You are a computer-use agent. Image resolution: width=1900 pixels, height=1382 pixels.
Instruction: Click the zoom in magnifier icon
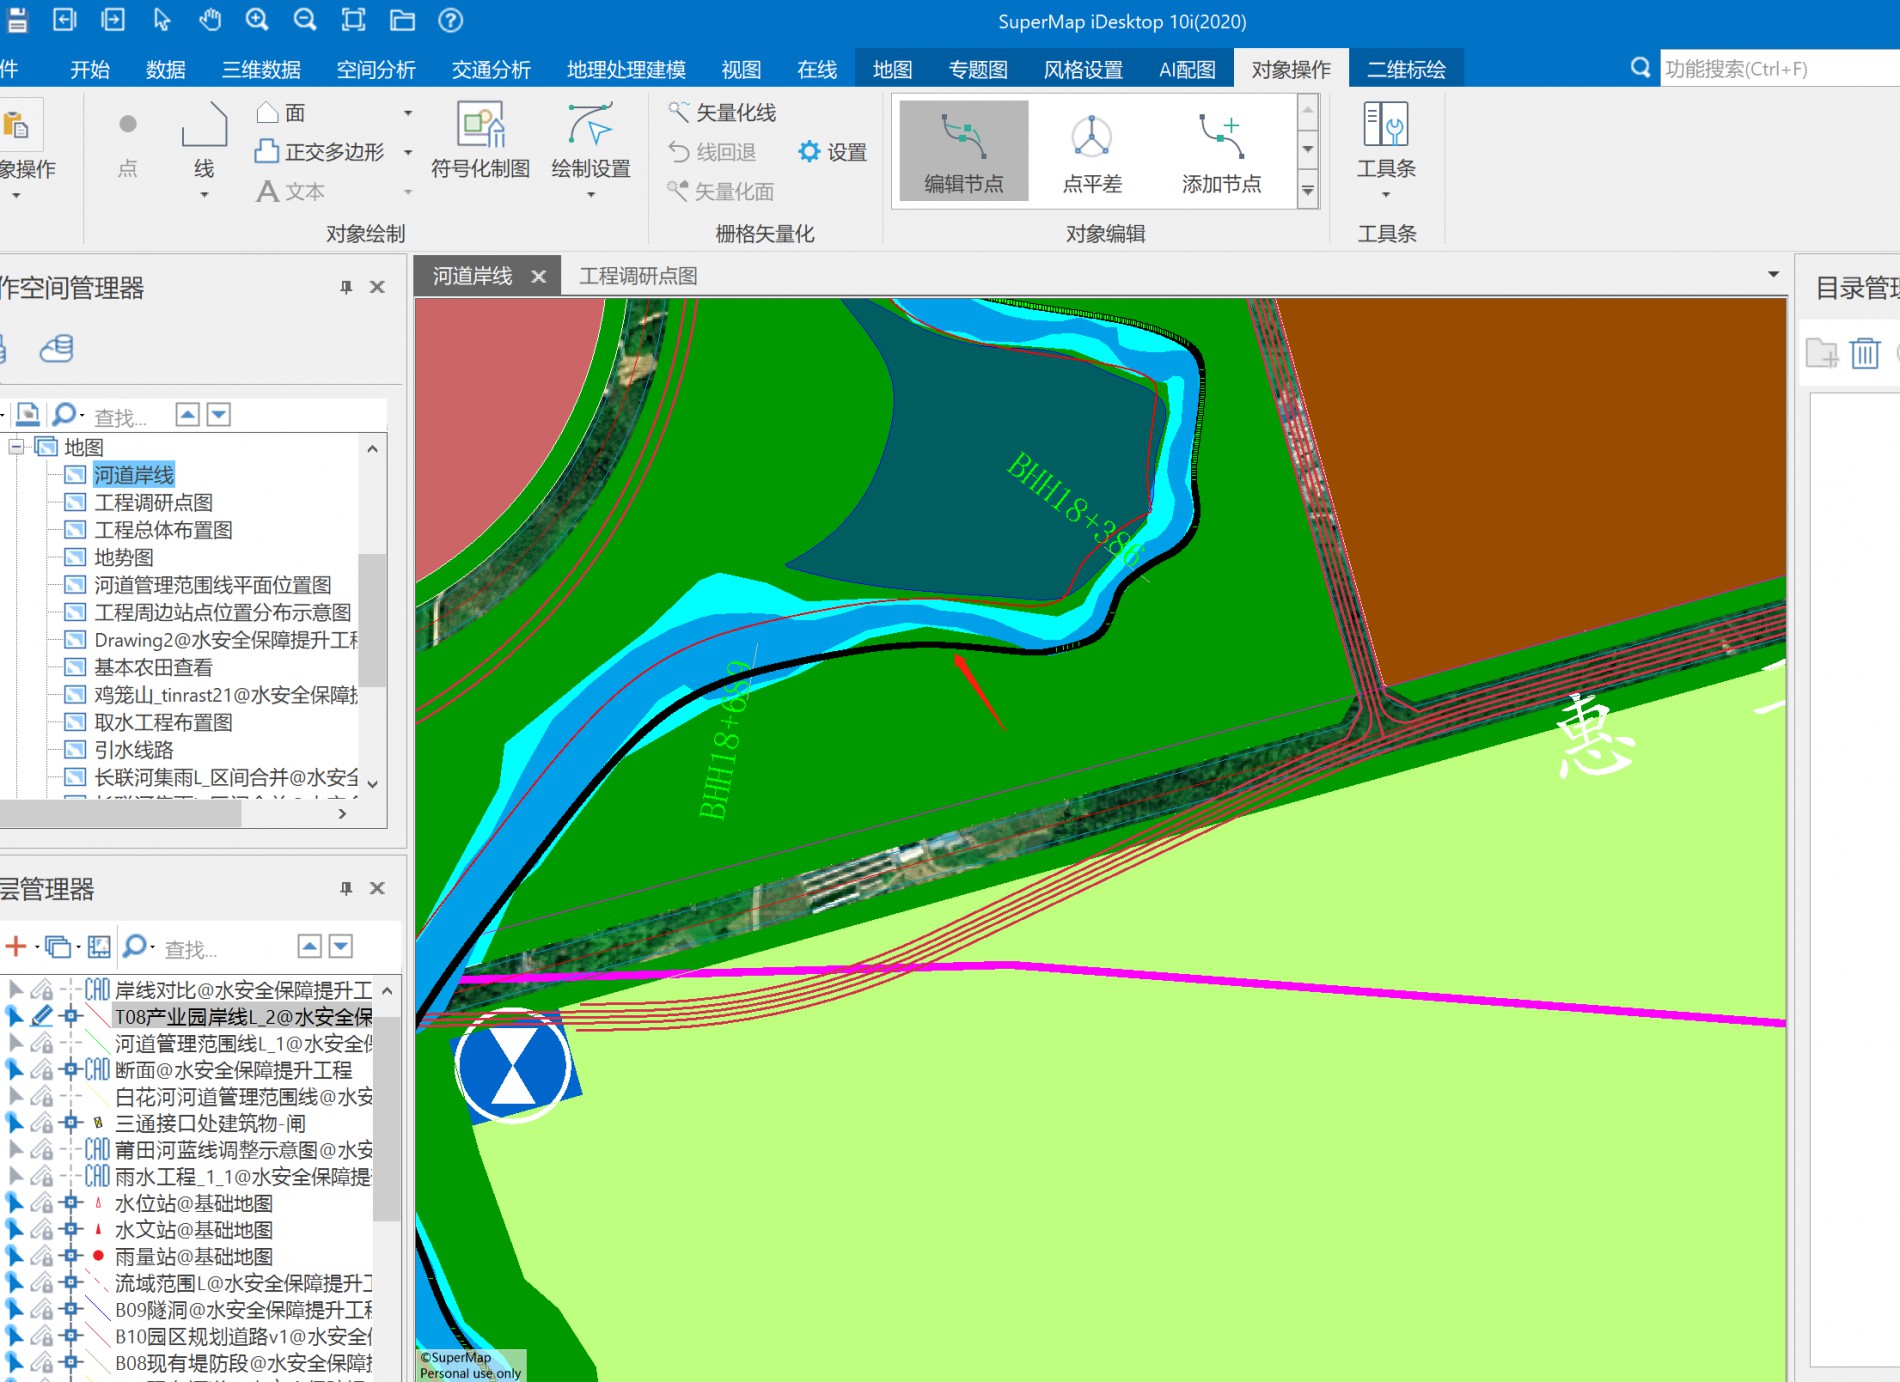(x=257, y=20)
